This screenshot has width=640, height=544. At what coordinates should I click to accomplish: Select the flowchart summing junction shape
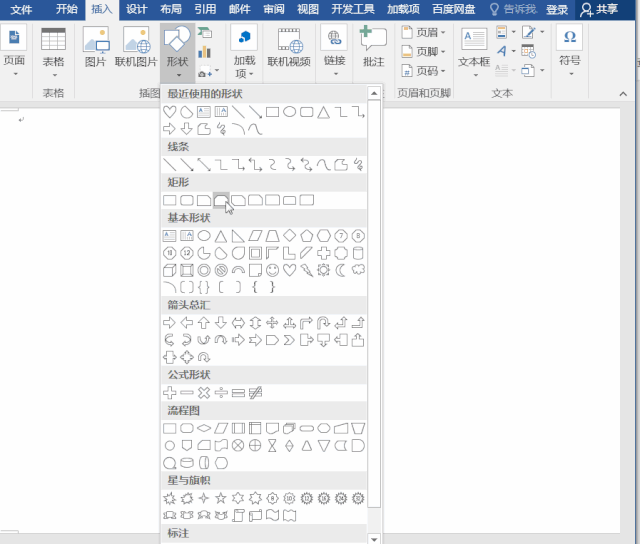tap(238, 446)
